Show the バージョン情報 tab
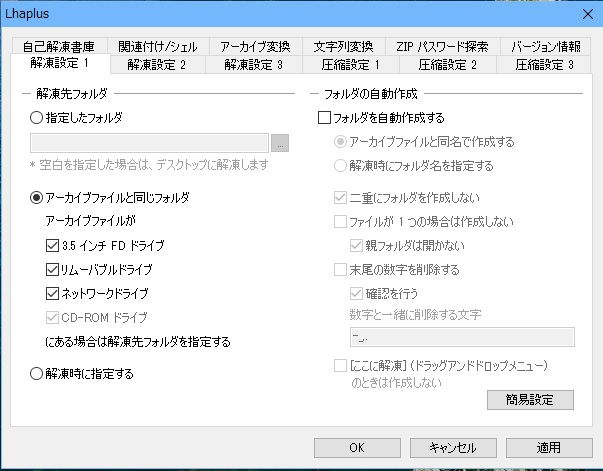 (x=546, y=47)
